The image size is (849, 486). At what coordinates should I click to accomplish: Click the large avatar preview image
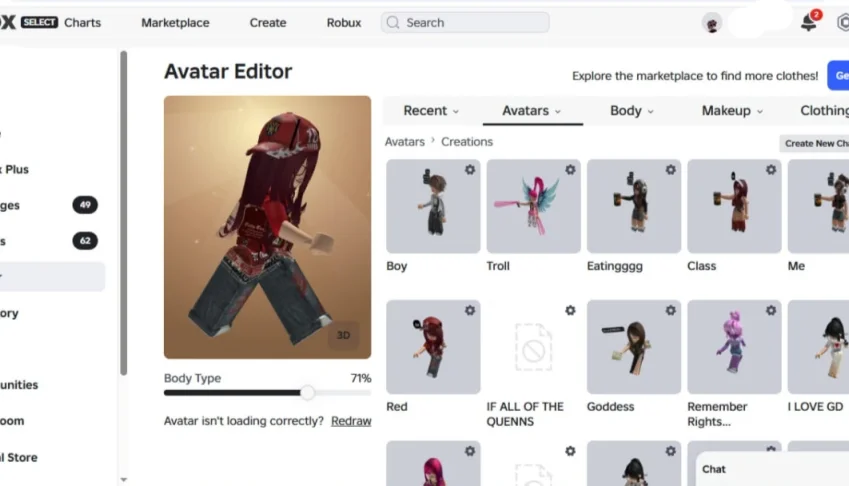point(267,227)
